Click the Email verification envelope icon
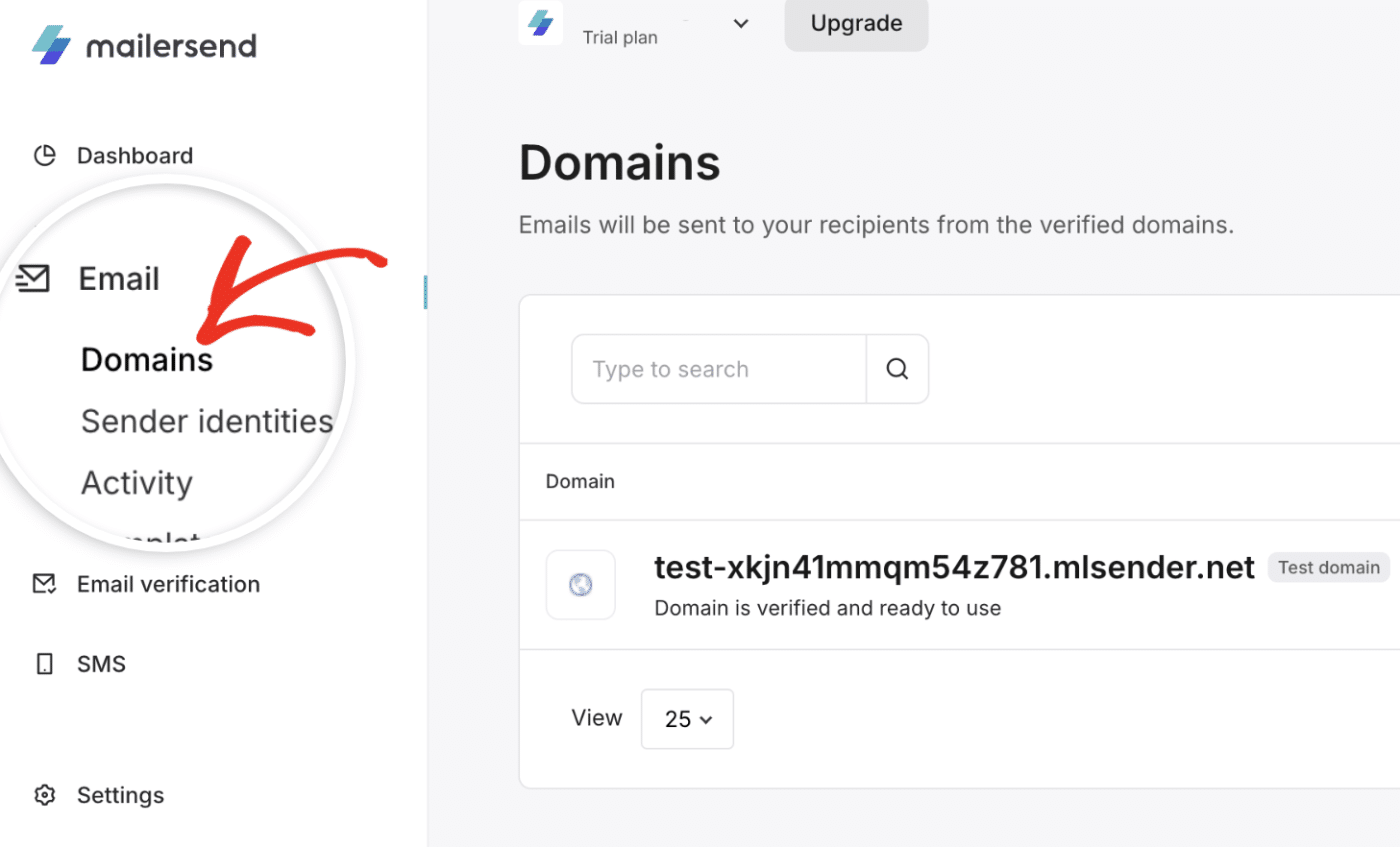This screenshot has height=847, width=1400. [44, 584]
